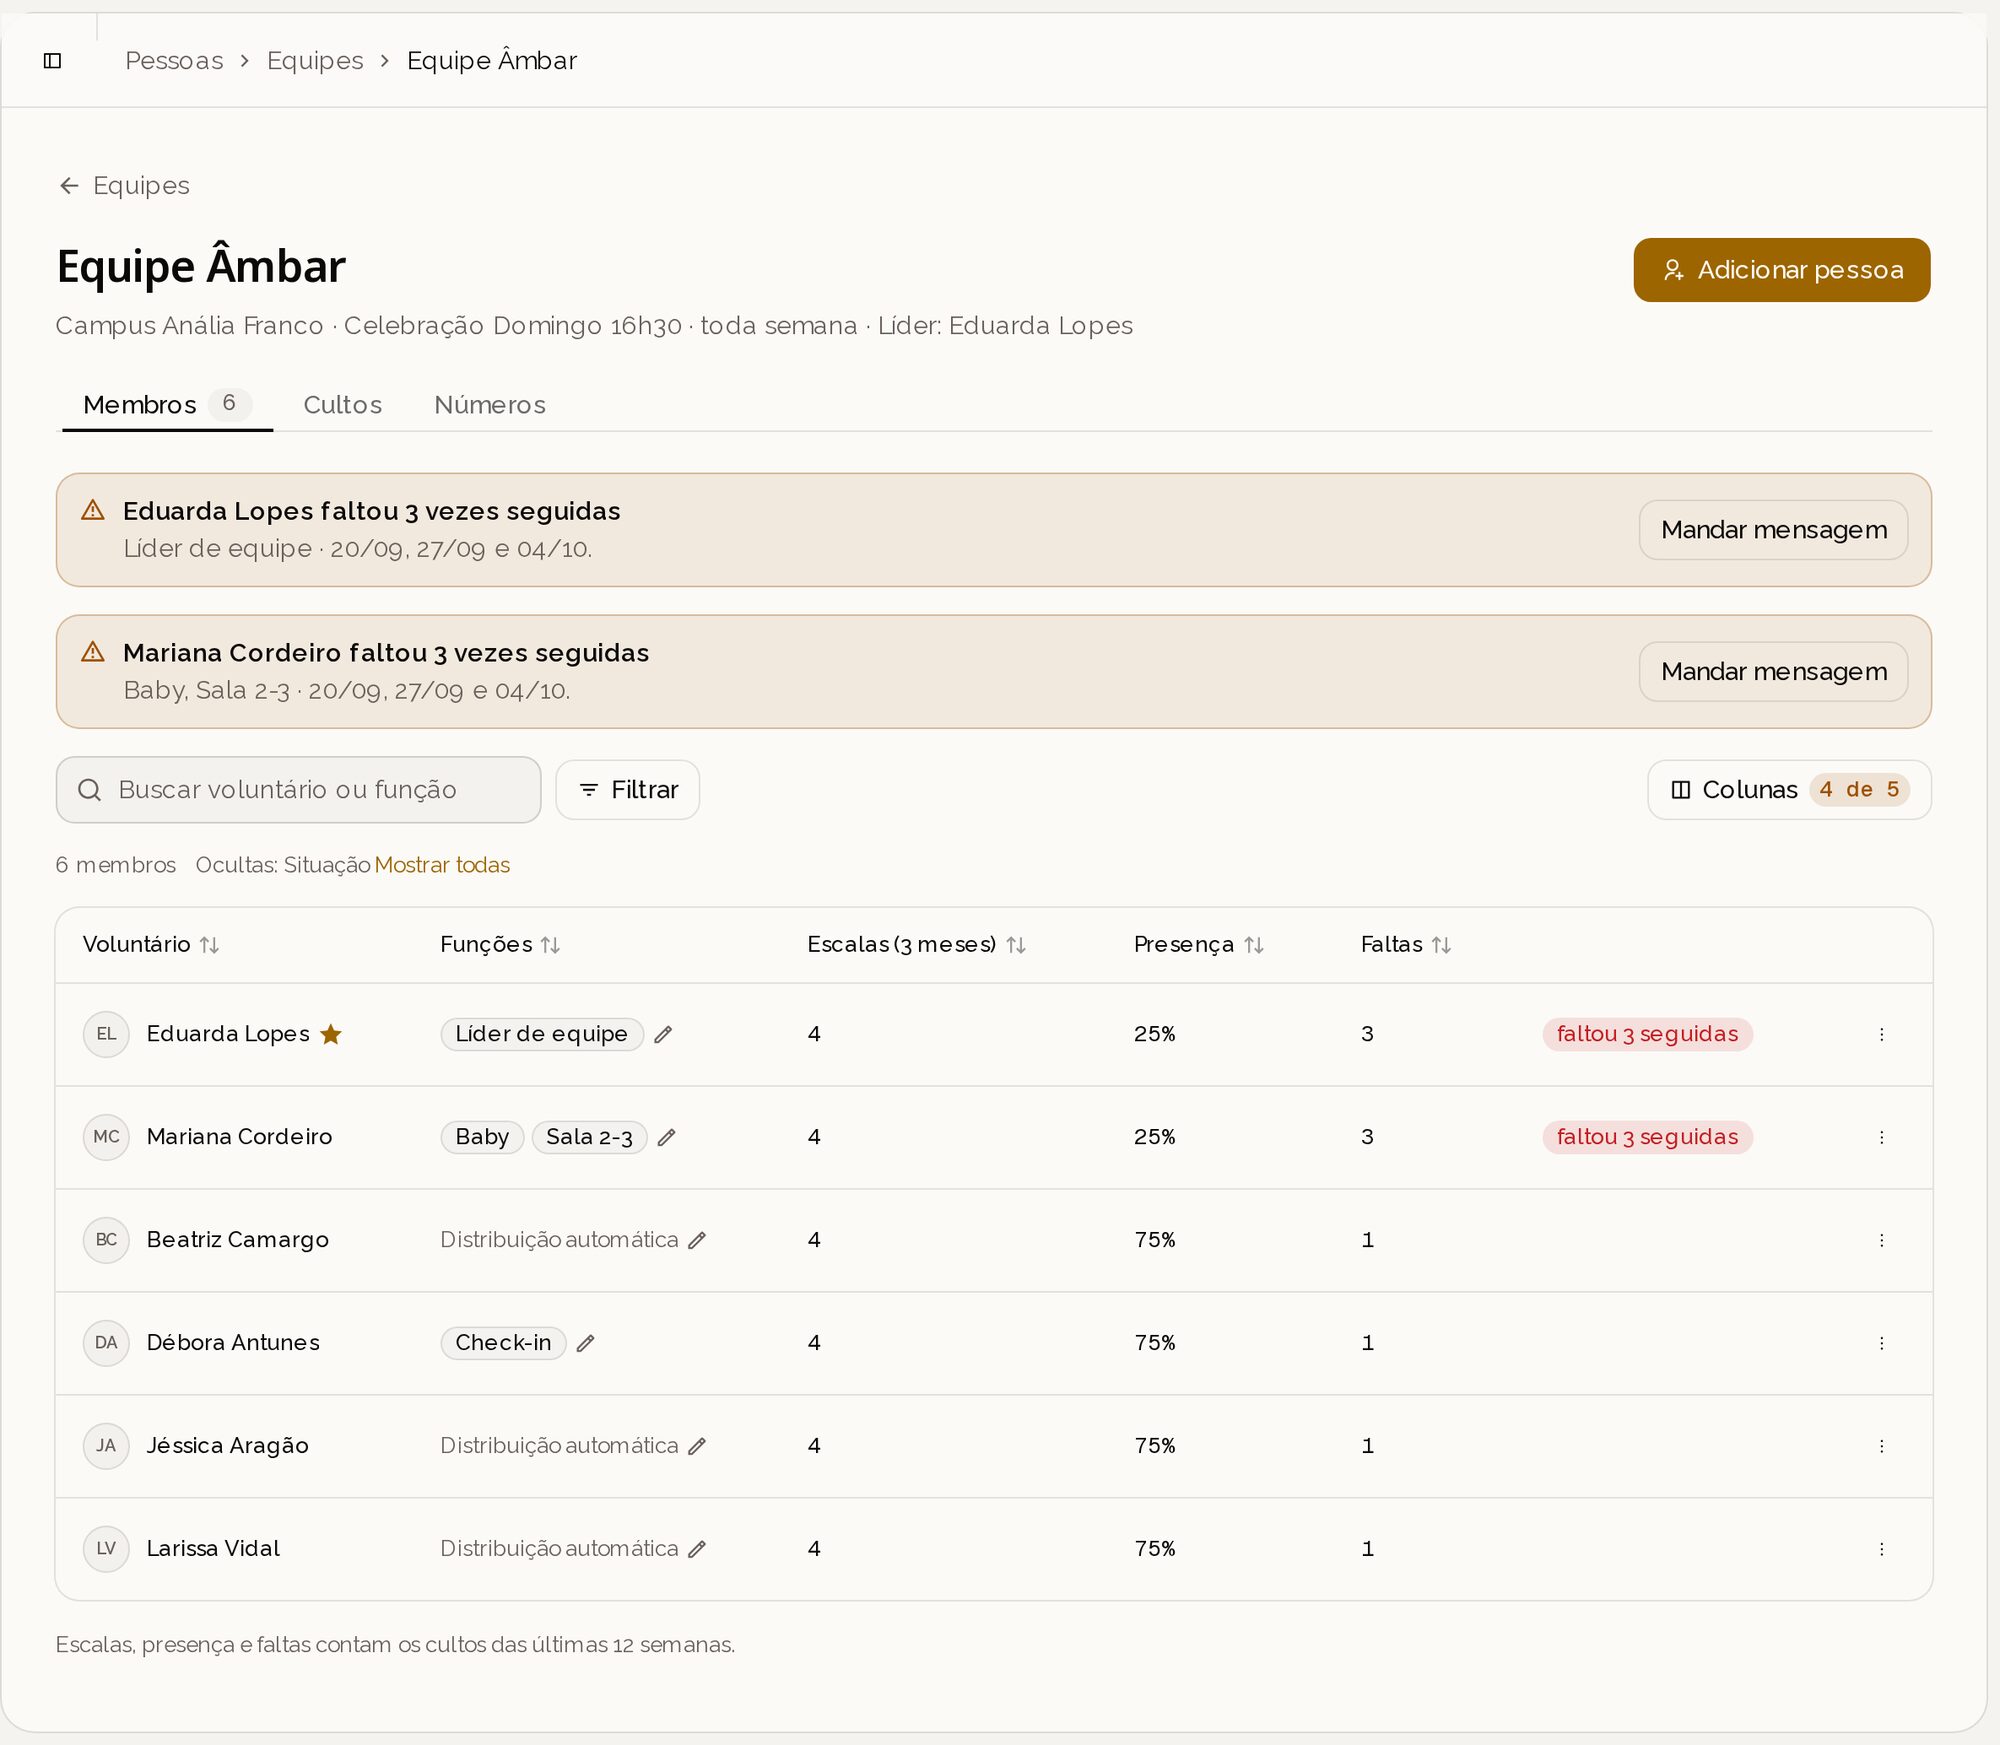Switch to the Membros tab
Viewport: 2000px width, 1745px height.
tap(167, 405)
